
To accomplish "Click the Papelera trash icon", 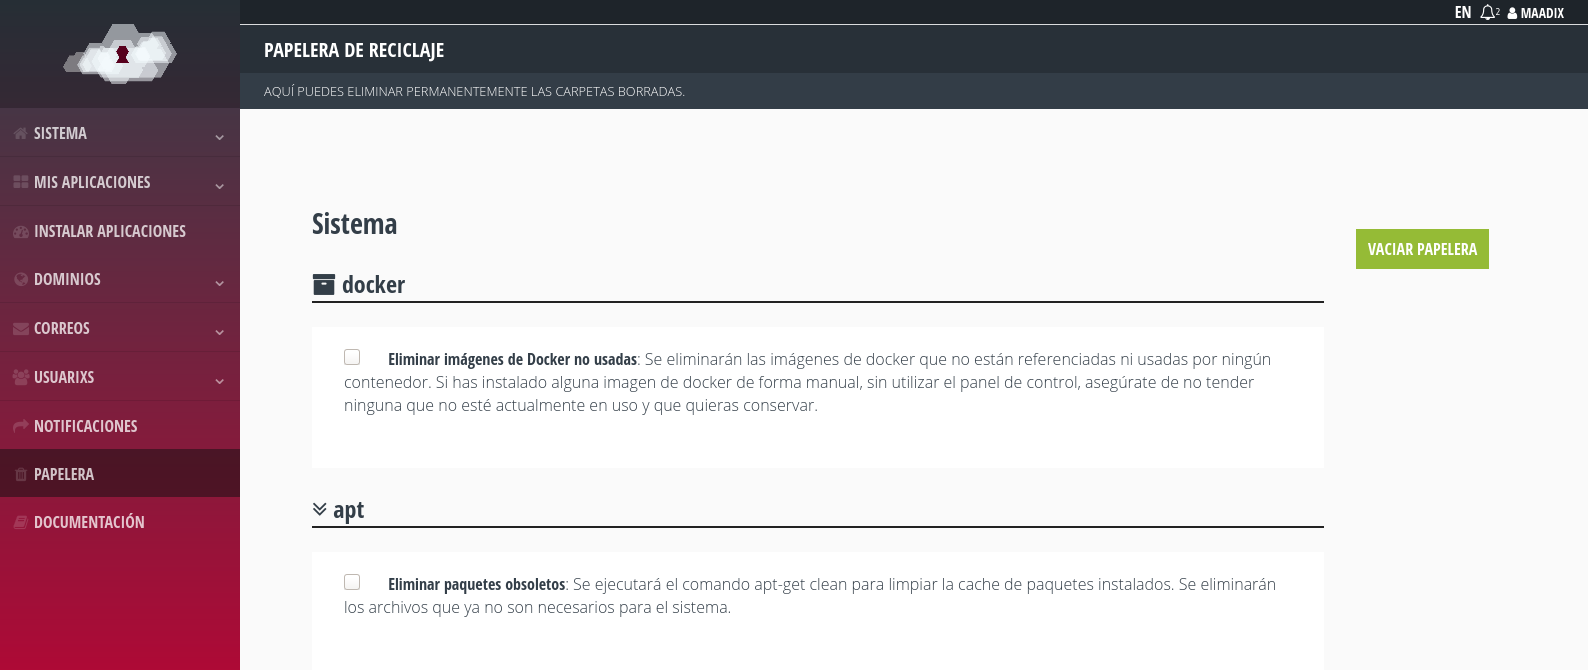I will tap(21, 474).
